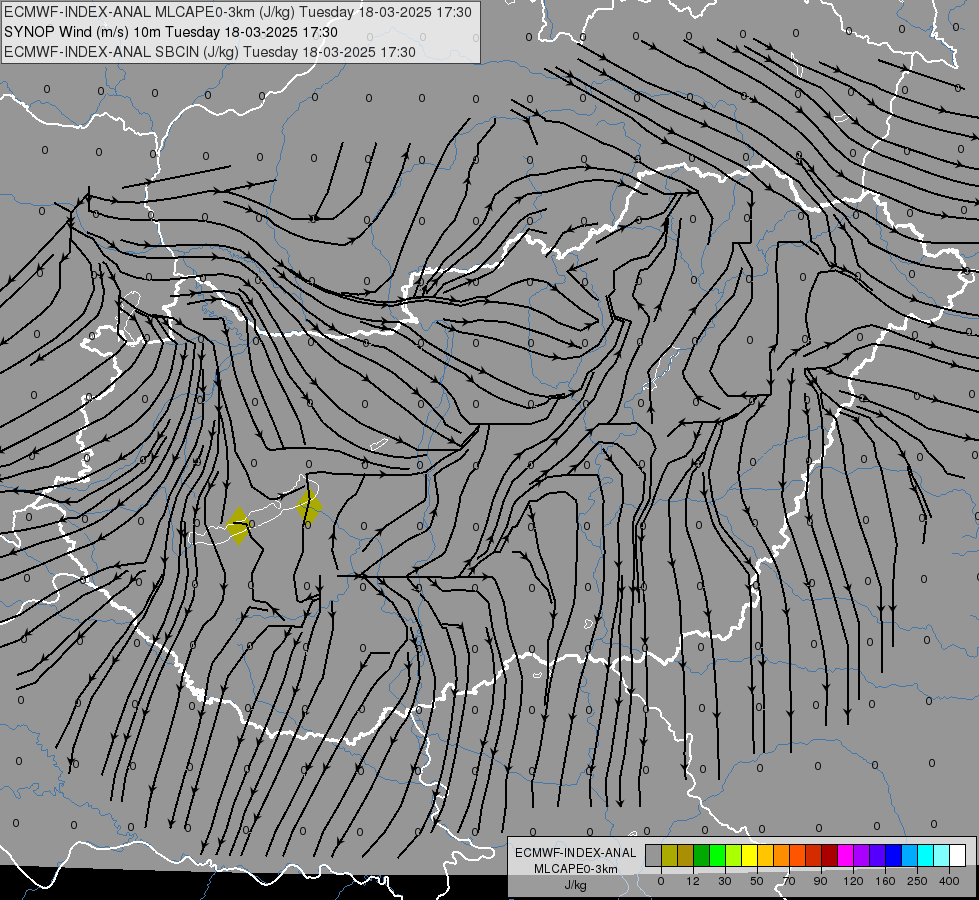979x900 pixels.
Task: Click the legend scale tick label '400'
Action: tap(949, 881)
